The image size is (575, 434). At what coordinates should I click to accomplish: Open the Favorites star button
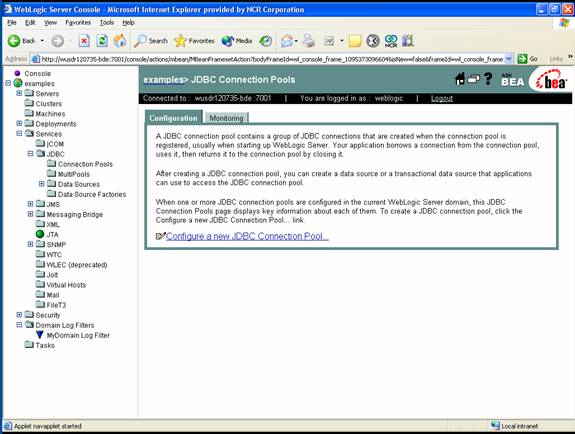pos(194,41)
